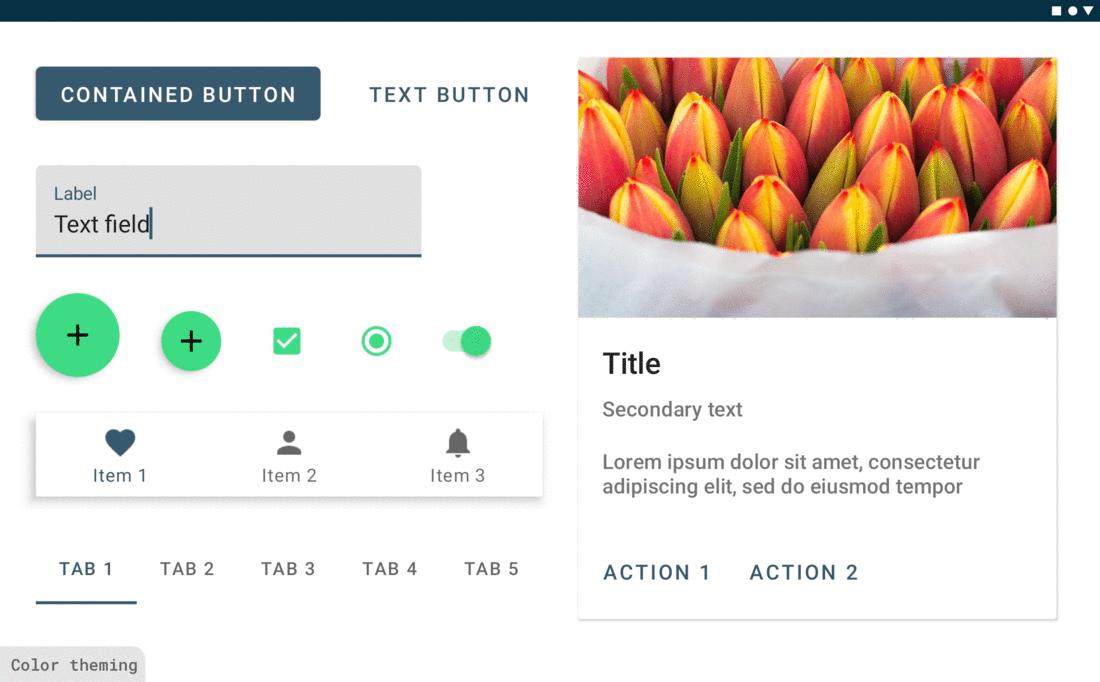This screenshot has height=682, width=1100.
Task: Open TAB 5
Action: coord(492,569)
